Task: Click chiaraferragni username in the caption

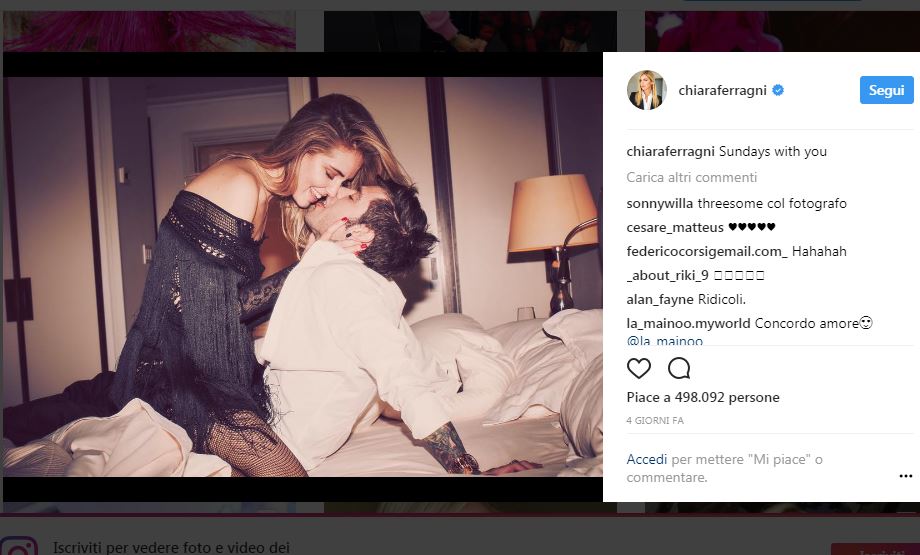Action: [x=668, y=152]
